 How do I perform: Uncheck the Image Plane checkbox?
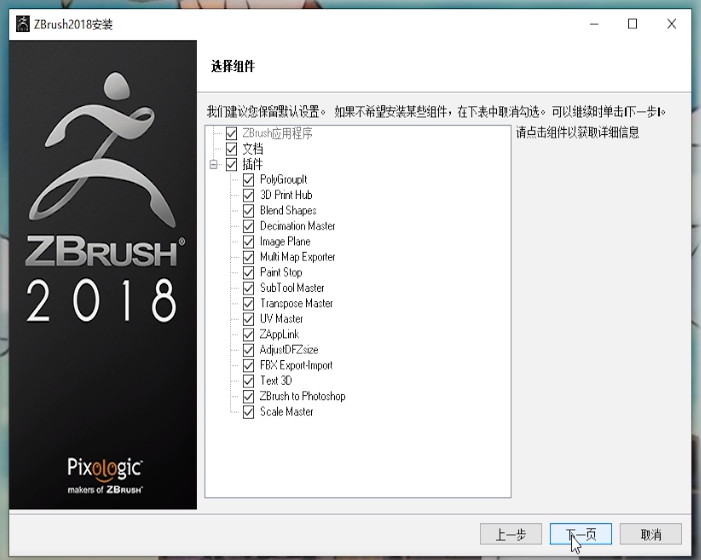[249, 242]
